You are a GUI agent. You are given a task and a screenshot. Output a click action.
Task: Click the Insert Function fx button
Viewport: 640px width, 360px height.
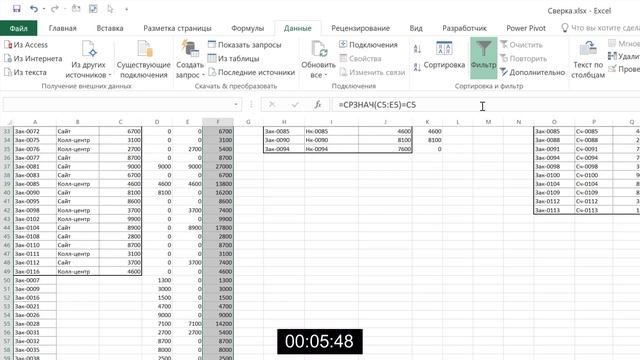pos(318,105)
